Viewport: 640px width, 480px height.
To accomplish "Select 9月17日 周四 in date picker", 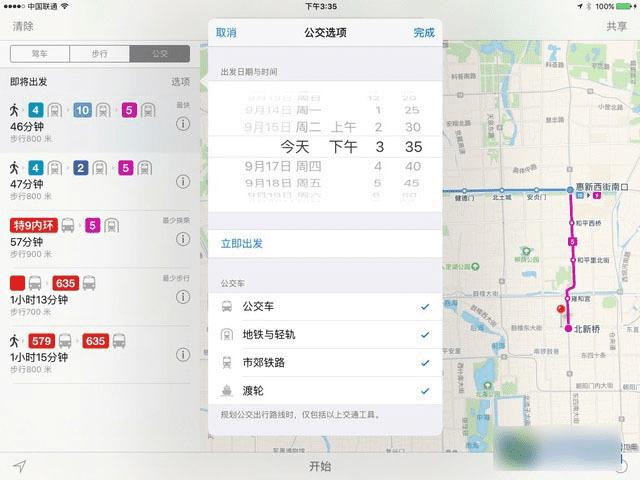I will coord(283,166).
